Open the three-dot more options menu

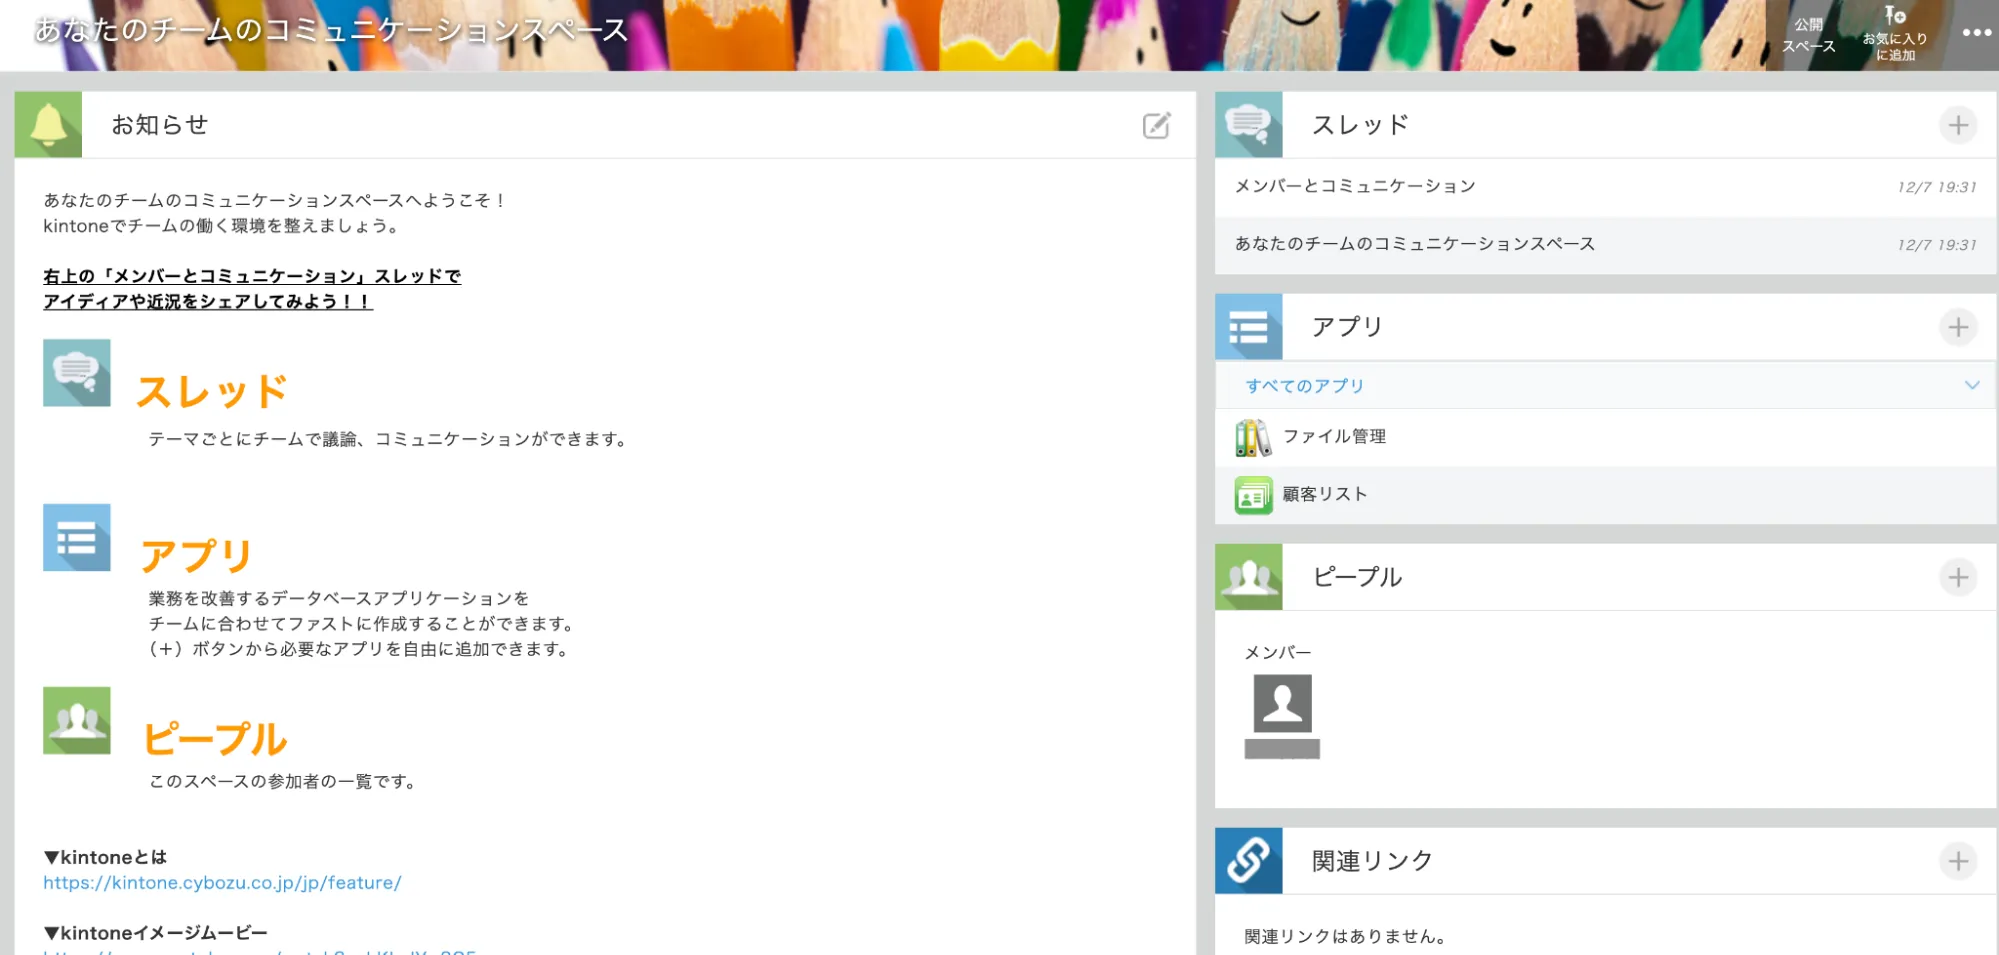[x=1976, y=33]
